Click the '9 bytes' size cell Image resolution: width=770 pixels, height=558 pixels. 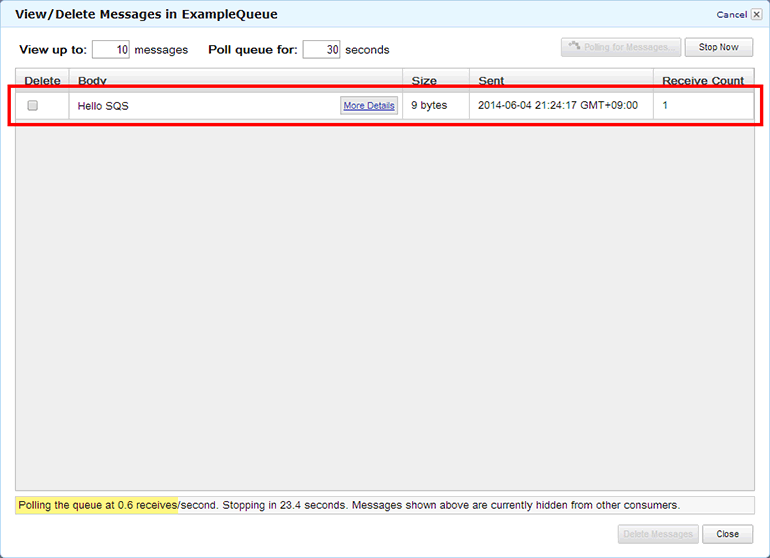coord(429,105)
